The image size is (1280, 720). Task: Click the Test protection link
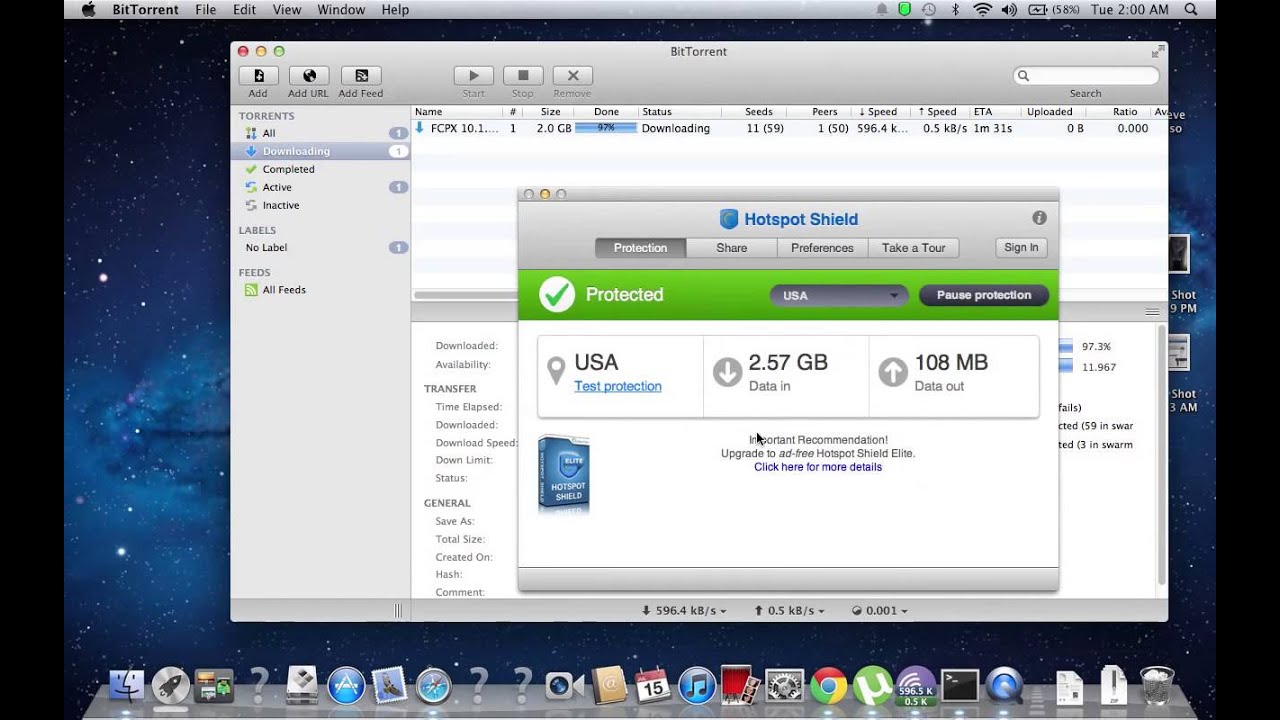pyautogui.click(x=617, y=386)
